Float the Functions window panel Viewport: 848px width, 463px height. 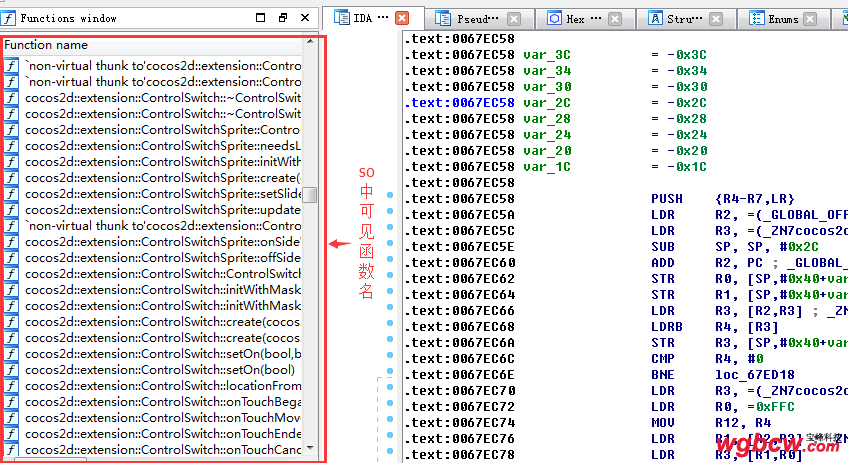282,18
